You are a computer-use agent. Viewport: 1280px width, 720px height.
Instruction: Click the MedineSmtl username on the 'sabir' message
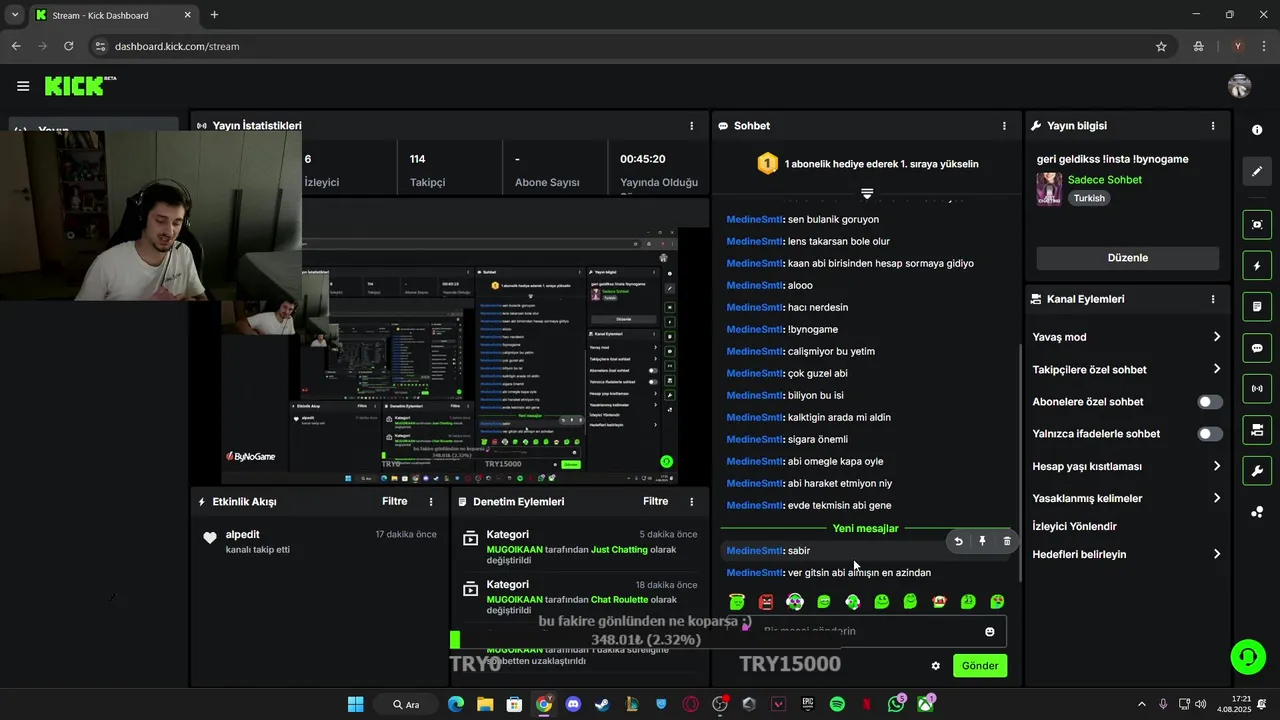tap(754, 551)
